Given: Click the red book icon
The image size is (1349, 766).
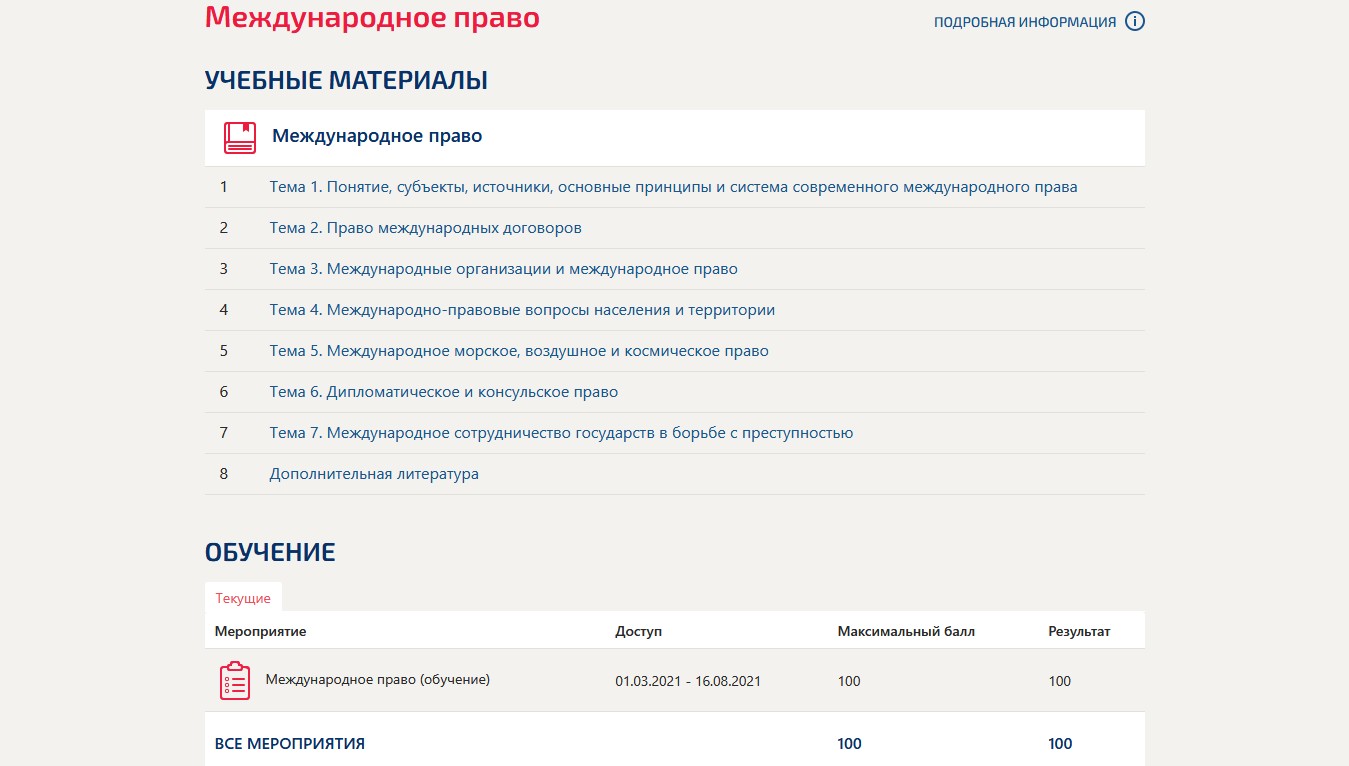Looking at the screenshot, I should pyautogui.click(x=240, y=137).
